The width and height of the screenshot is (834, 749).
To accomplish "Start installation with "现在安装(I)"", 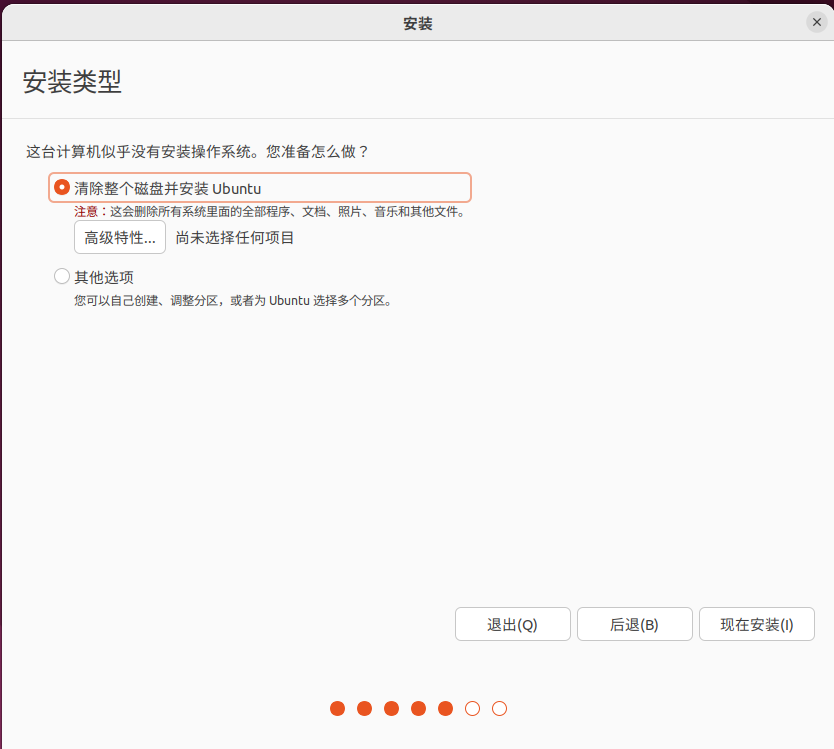I will [756, 624].
